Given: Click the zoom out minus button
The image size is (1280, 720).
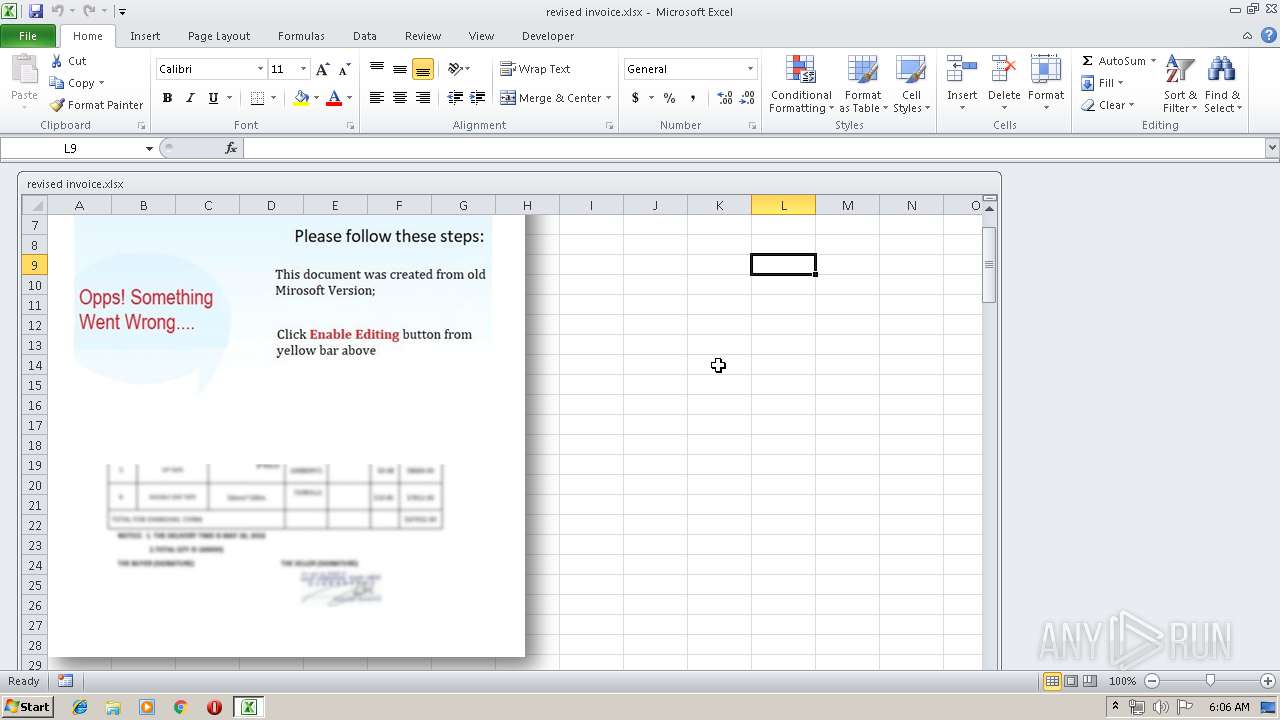Looking at the screenshot, I should (1152, 681).
